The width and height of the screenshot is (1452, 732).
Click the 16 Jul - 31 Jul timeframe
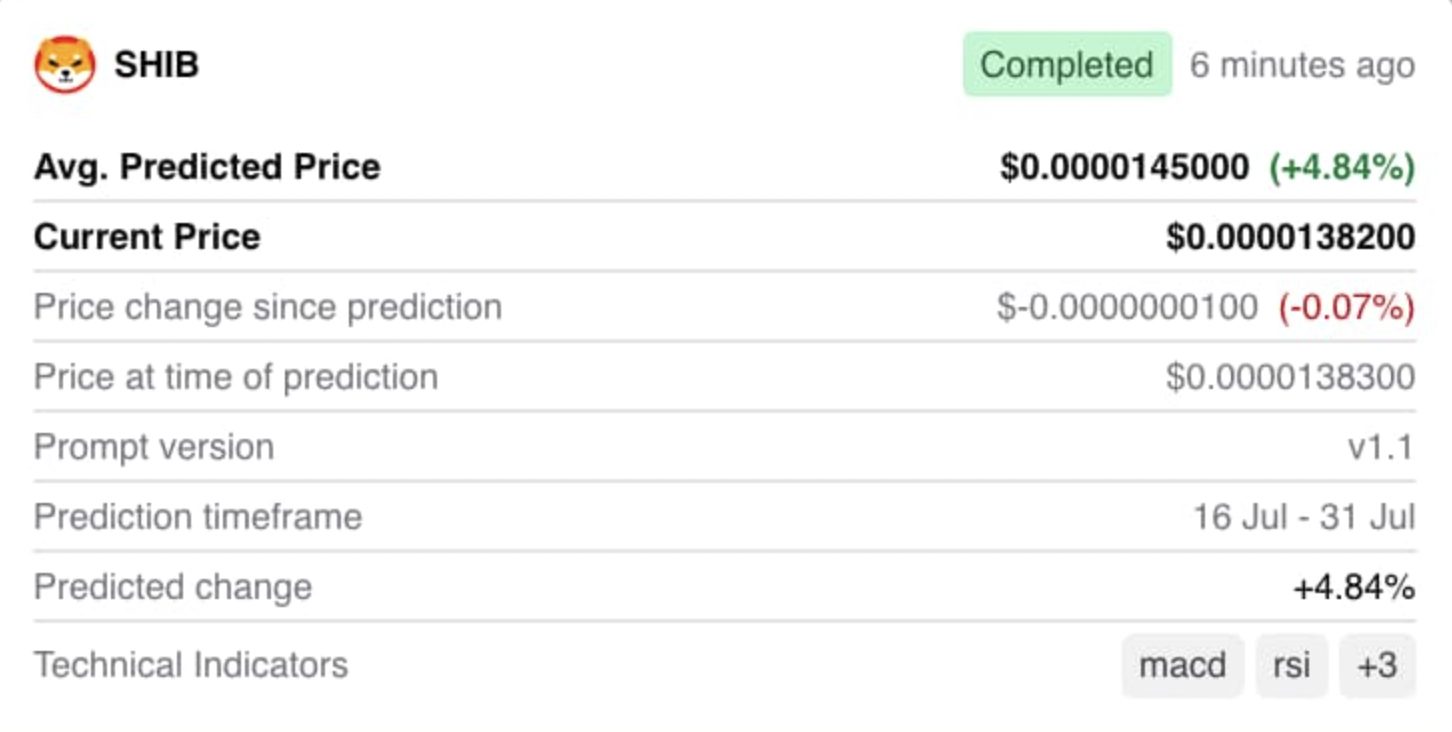pos(1304,518)
